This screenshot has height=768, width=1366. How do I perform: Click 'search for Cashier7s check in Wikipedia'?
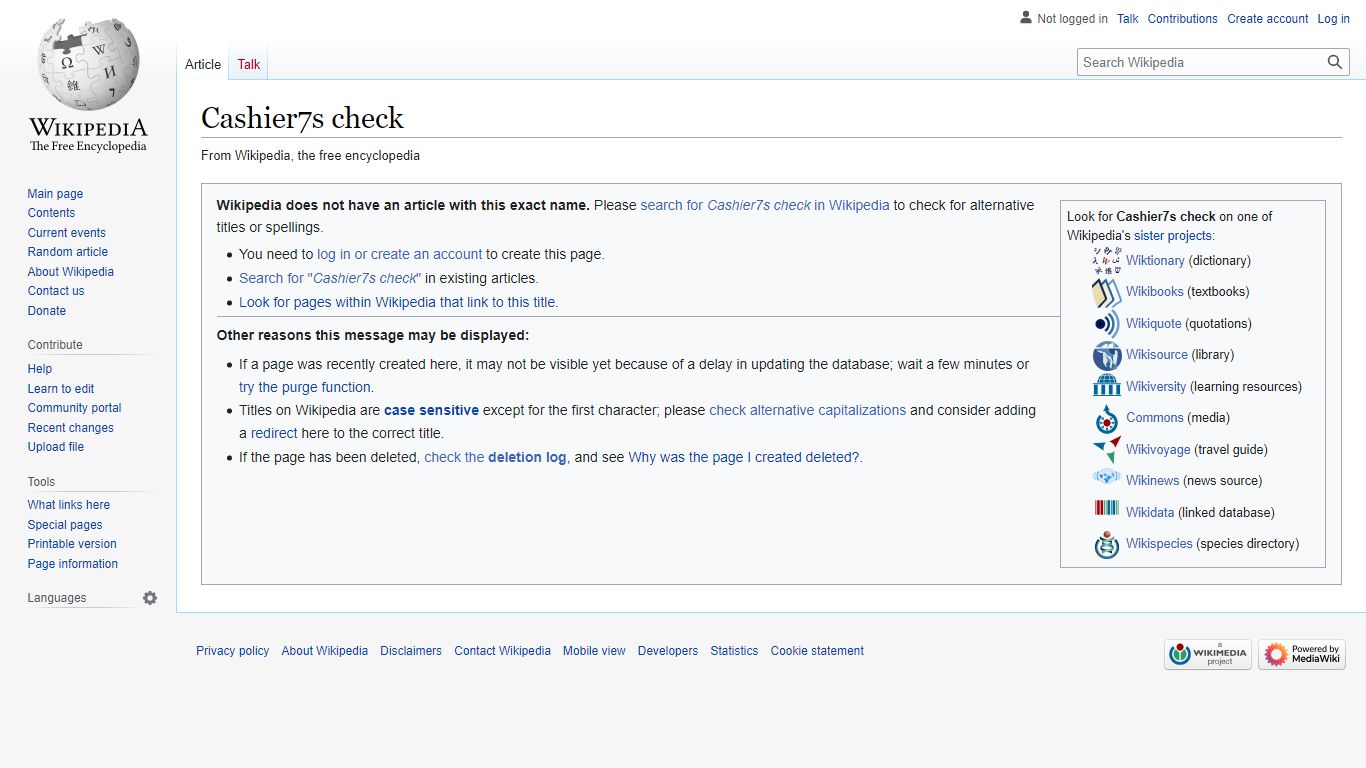click(765, 205)
